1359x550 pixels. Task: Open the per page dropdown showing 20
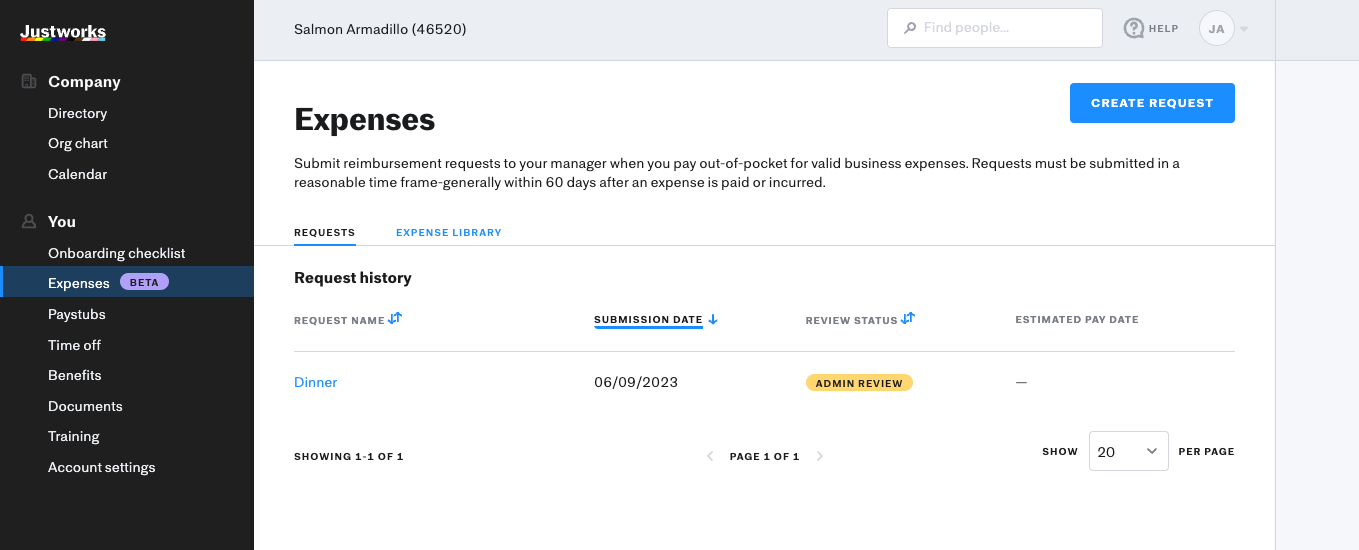point(1128,451)
